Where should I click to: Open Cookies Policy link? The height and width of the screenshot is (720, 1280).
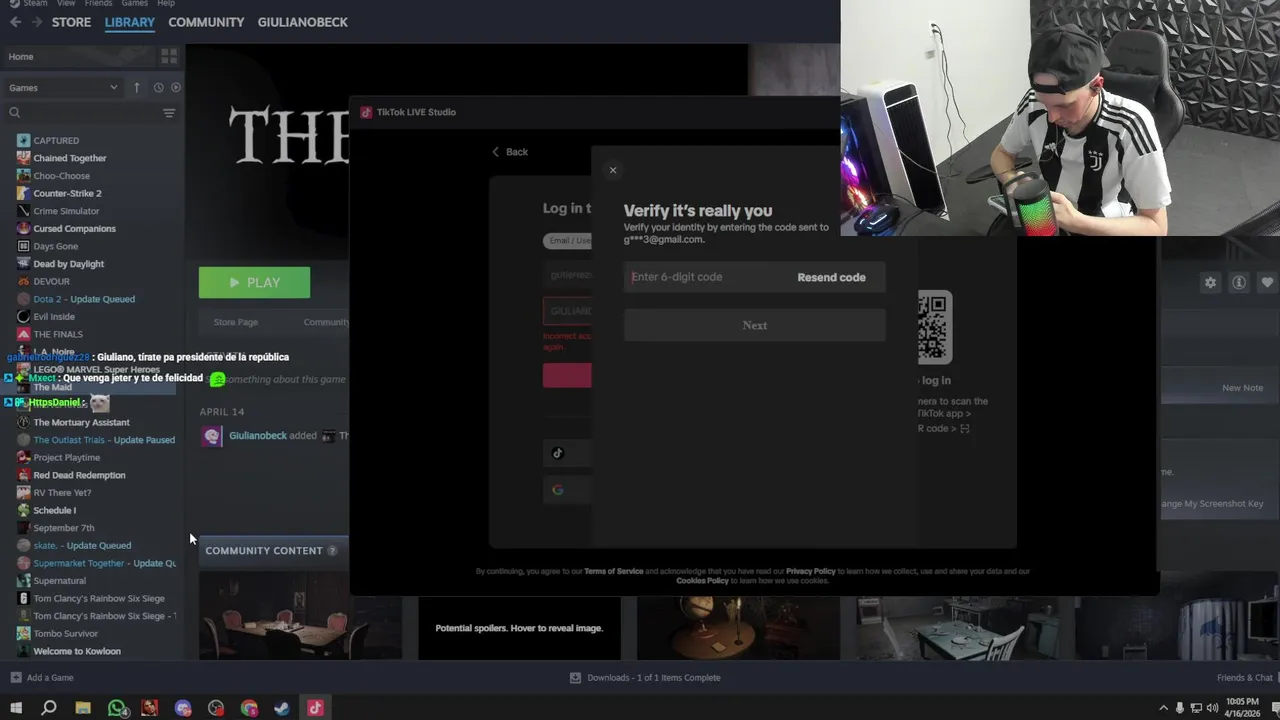702,581
